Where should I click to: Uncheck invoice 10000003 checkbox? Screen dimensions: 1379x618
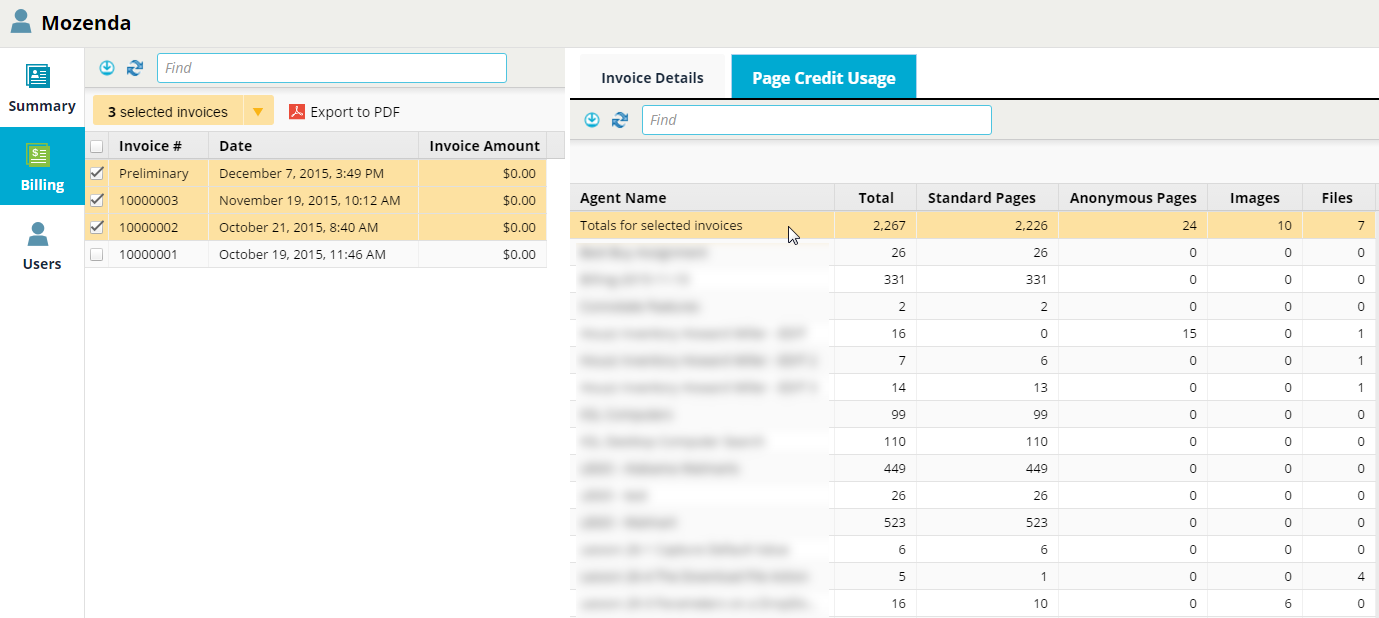[97, 200]
